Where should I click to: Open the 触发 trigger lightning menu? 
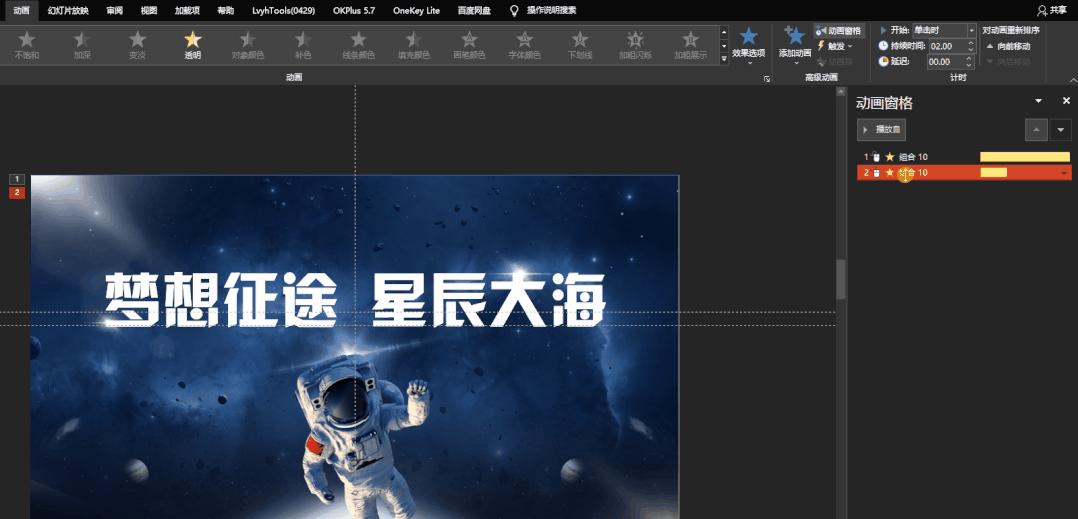pos(835,46)
